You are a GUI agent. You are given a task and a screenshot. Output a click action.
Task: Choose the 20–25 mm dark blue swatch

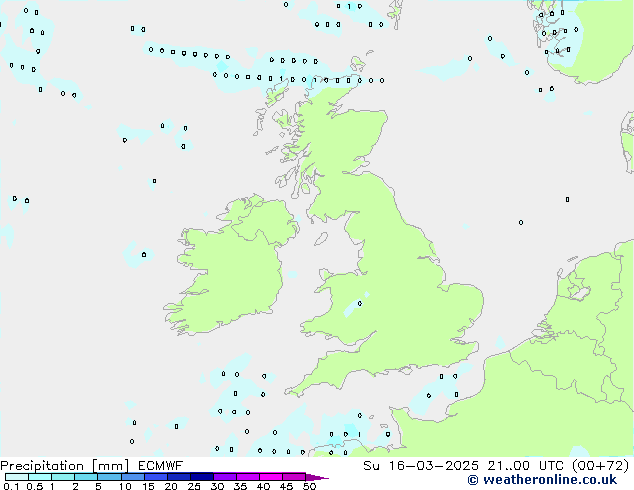[x=178, y=477]
